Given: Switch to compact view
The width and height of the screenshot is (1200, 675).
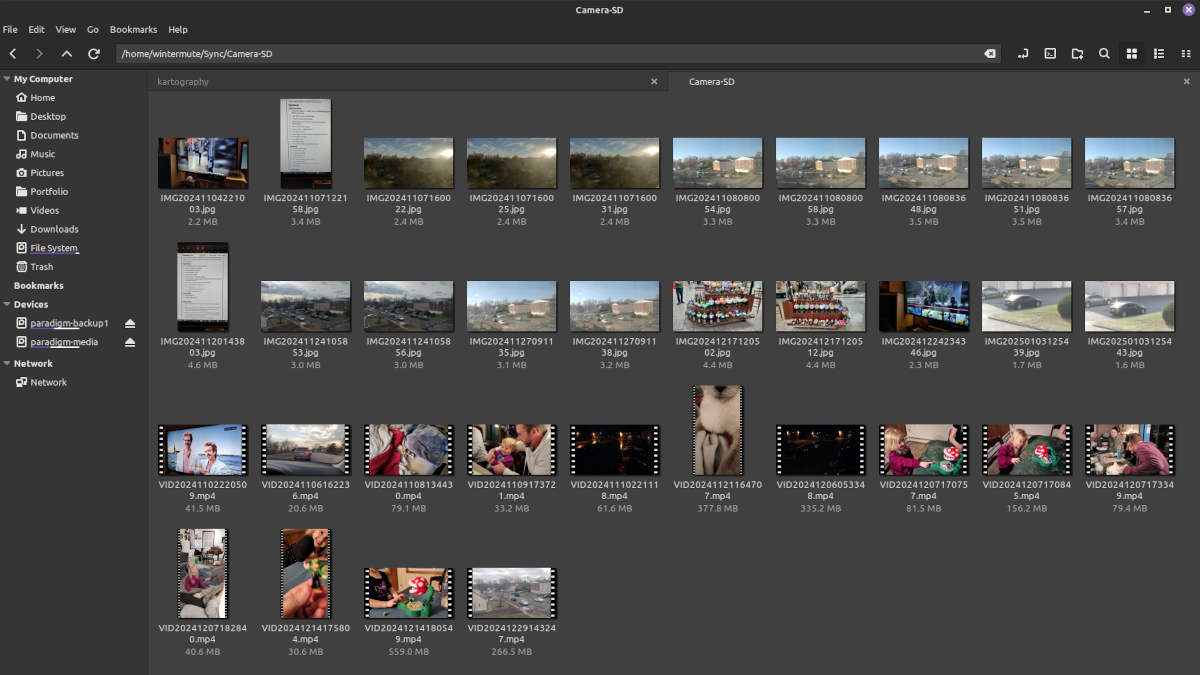Looking at the screenshot, I should [1185, 54].
